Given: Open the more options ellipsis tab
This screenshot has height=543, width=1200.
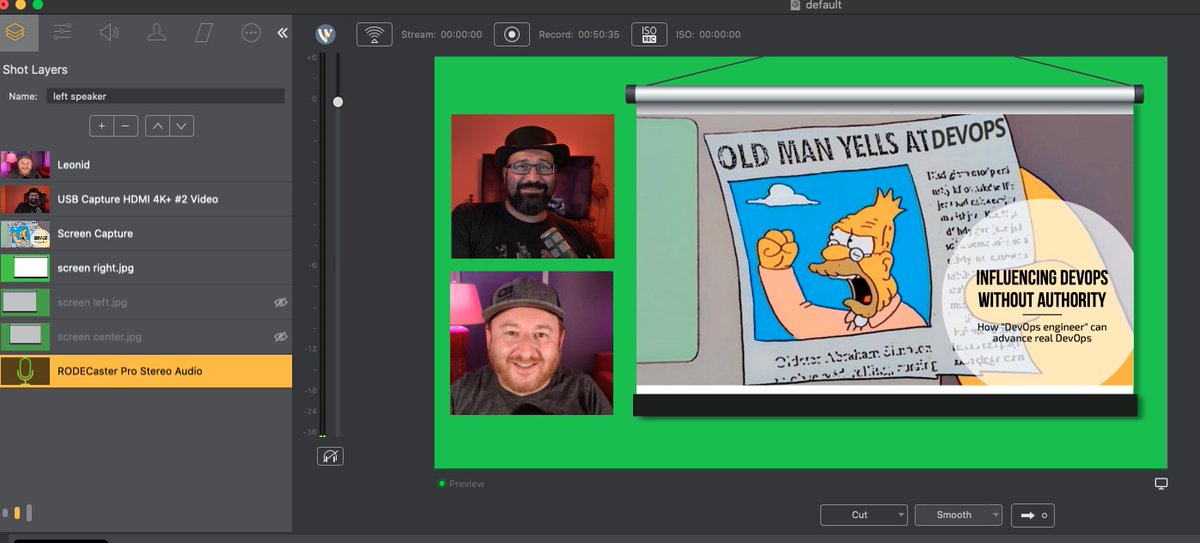Looking at the screenshot, I should [251, 32].
